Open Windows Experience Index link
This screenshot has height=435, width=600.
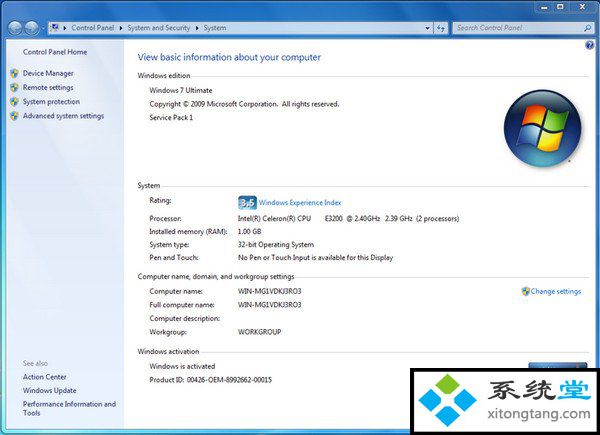pos(300,202)
